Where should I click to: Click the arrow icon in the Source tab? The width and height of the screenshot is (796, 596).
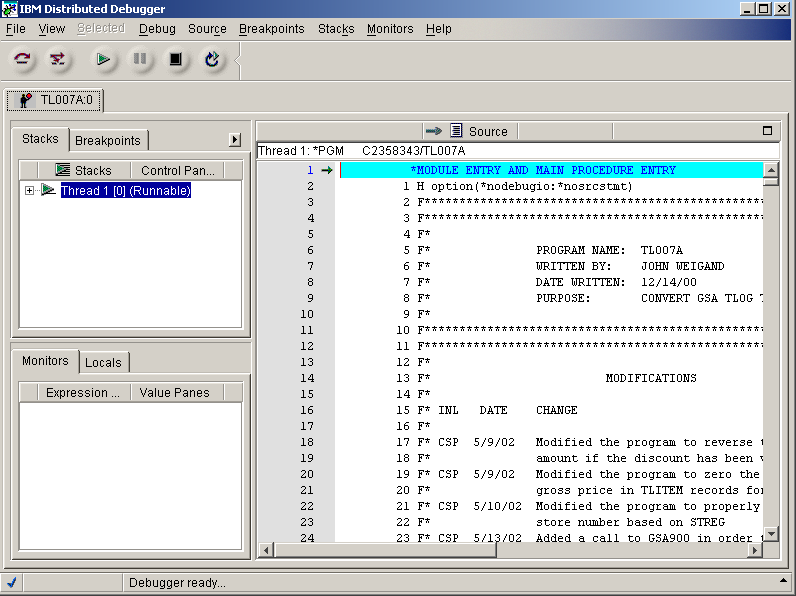434,131
